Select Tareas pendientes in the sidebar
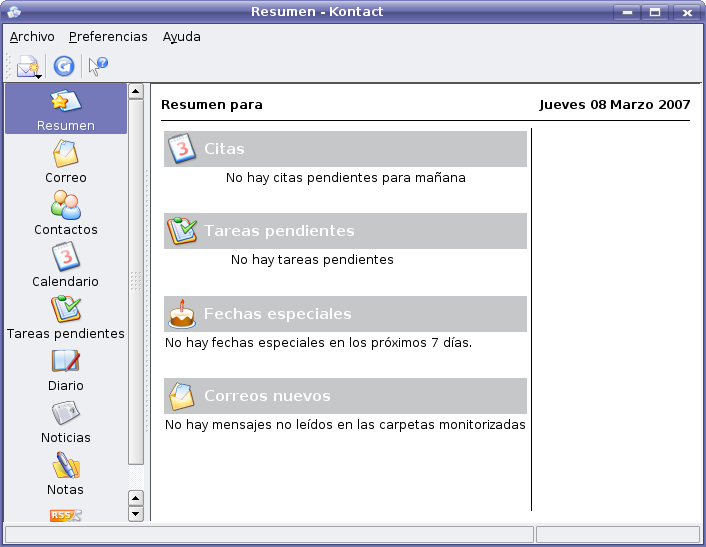706x547 pixels. [66, 317]
